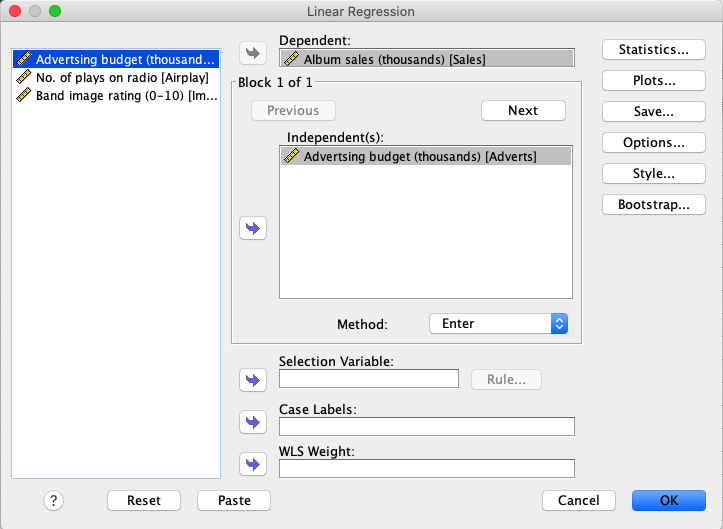Open the Bootstrap... dialog
Image resolution: width=723 pixels, height=529 pixels.
tap(653, 204)
